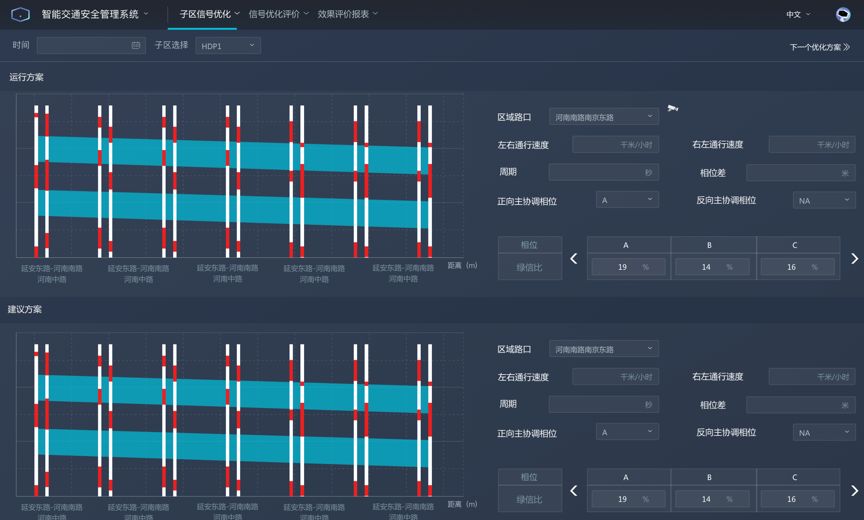Click 左右通行速度 field in 运行方案
Image resolution: width=864 pixels, height=520 pixels.
(x=615, y=145)
